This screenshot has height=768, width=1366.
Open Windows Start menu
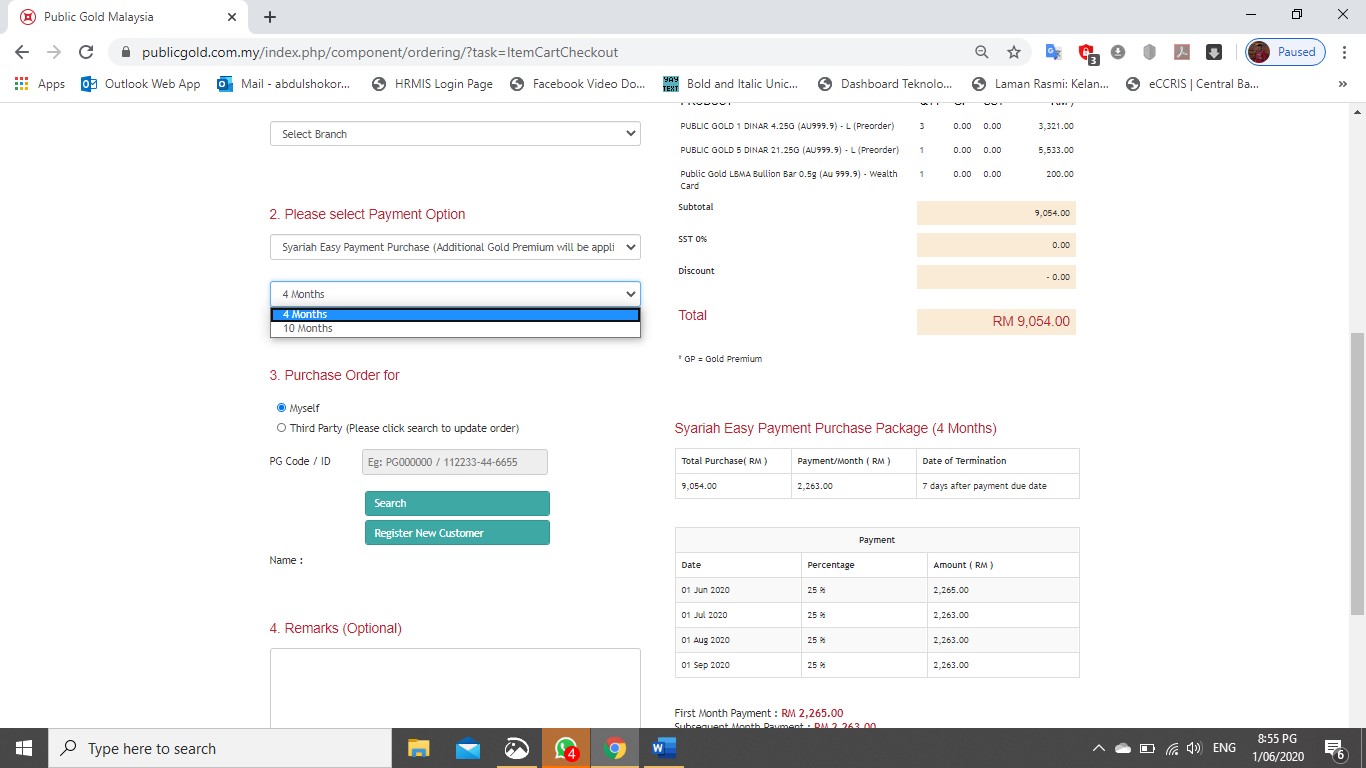click(24, 748)
